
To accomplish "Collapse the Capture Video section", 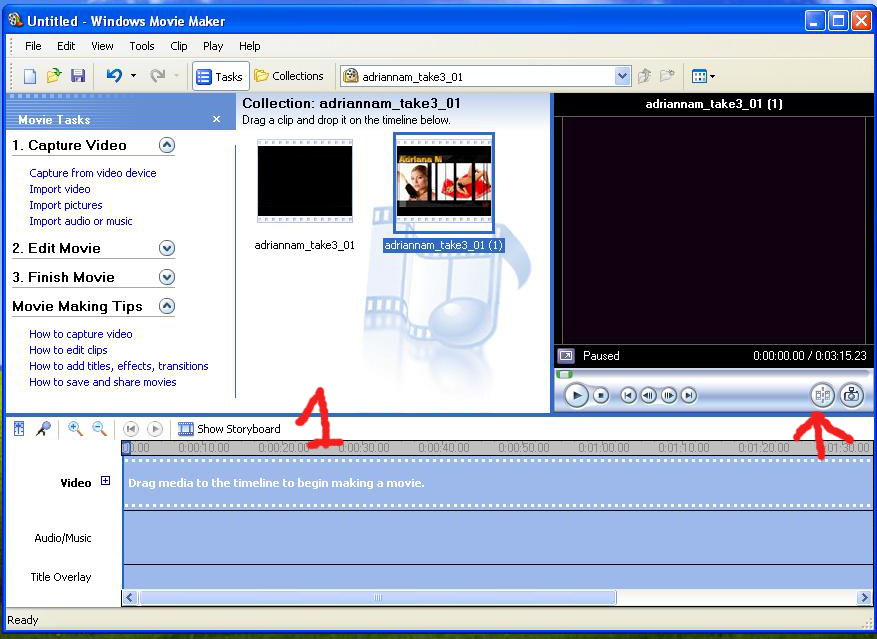I will click(167, 145).
